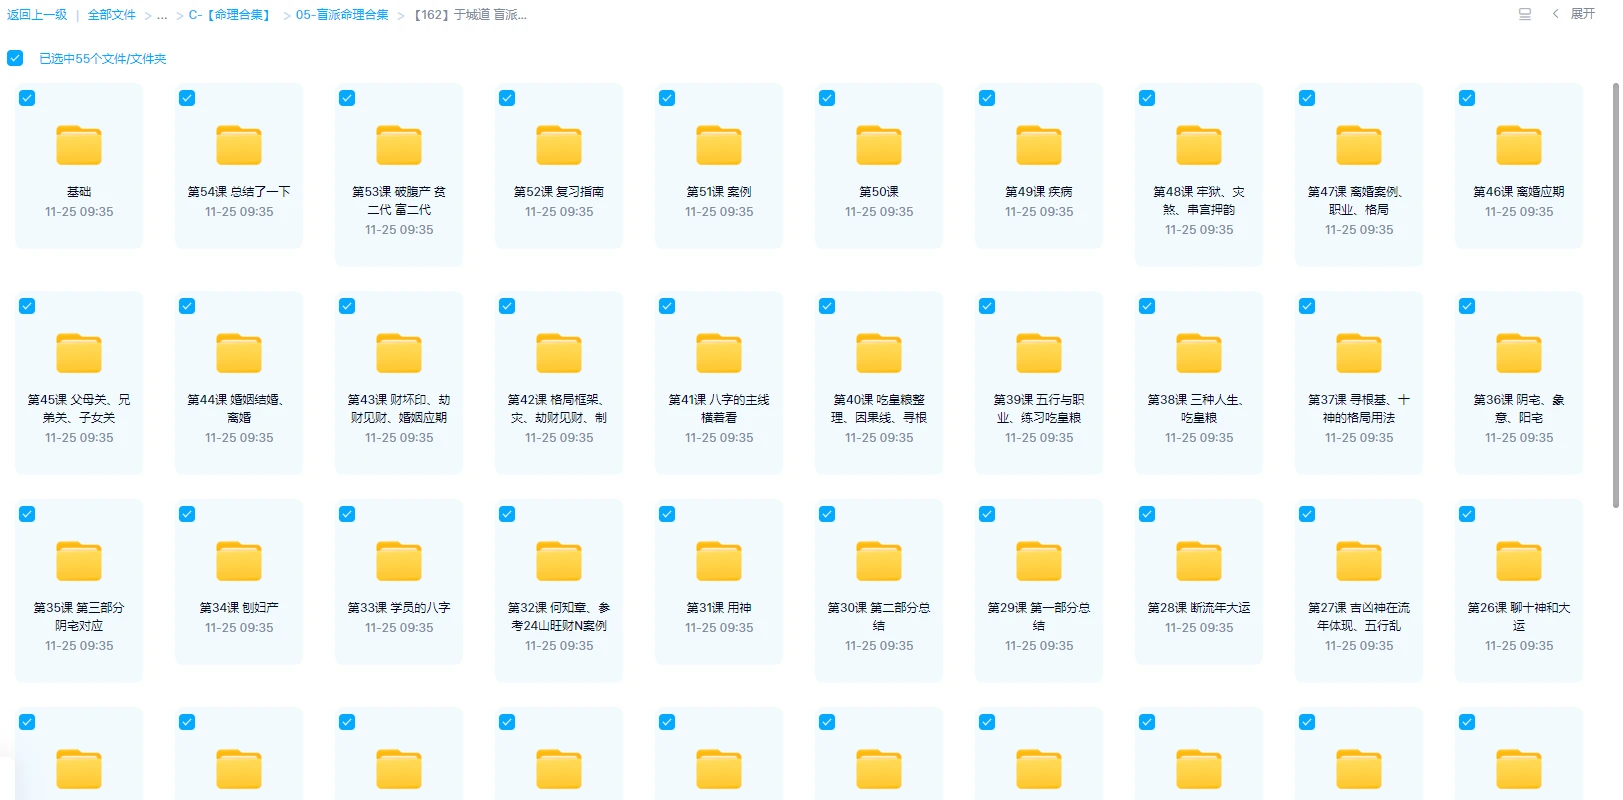The width and height of the screenshot is (1623, 800).
Task: Deselect the 第35课 第三部分 checkbox
Action: (x=27, y=514)
